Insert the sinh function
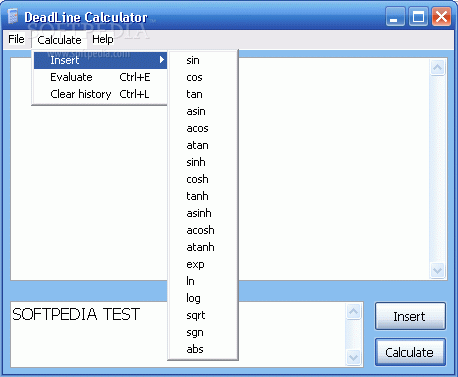 (x=203, y=162)
